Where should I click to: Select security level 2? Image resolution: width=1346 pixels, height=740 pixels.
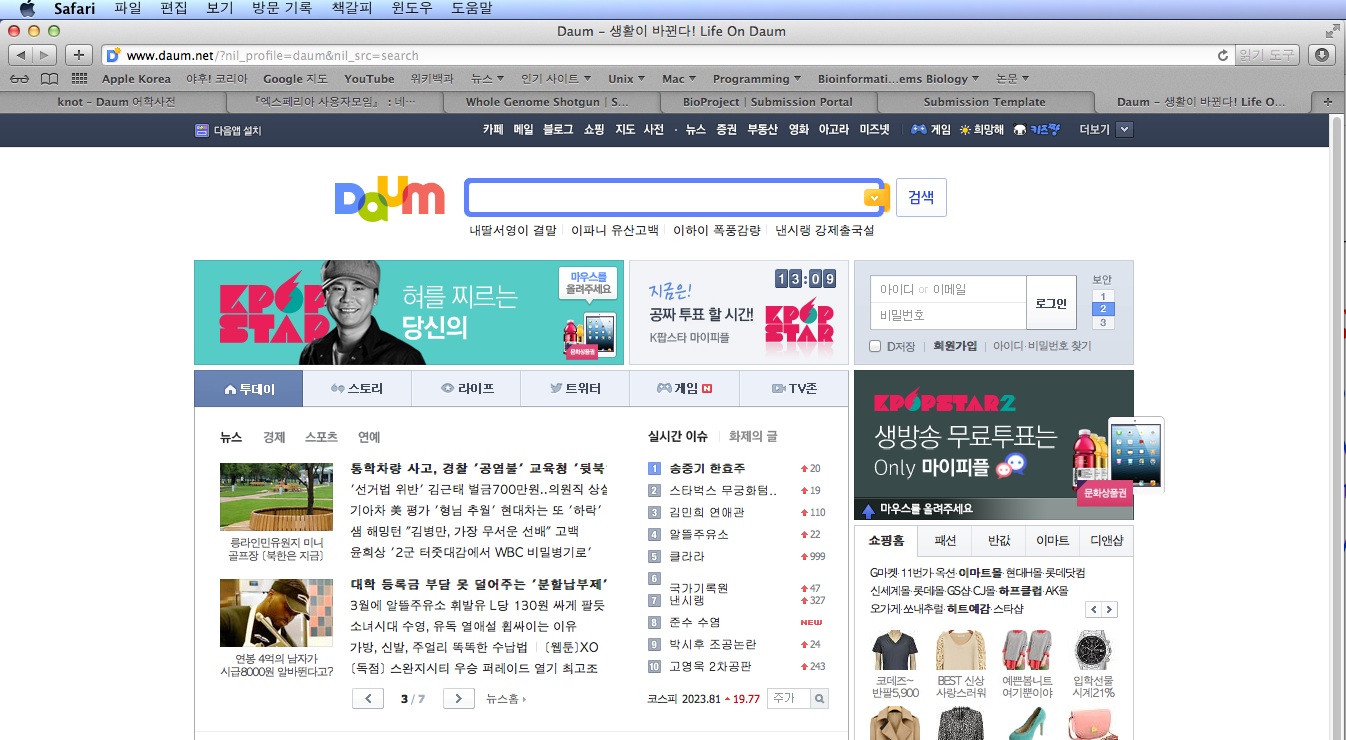tap(1102, 309)
